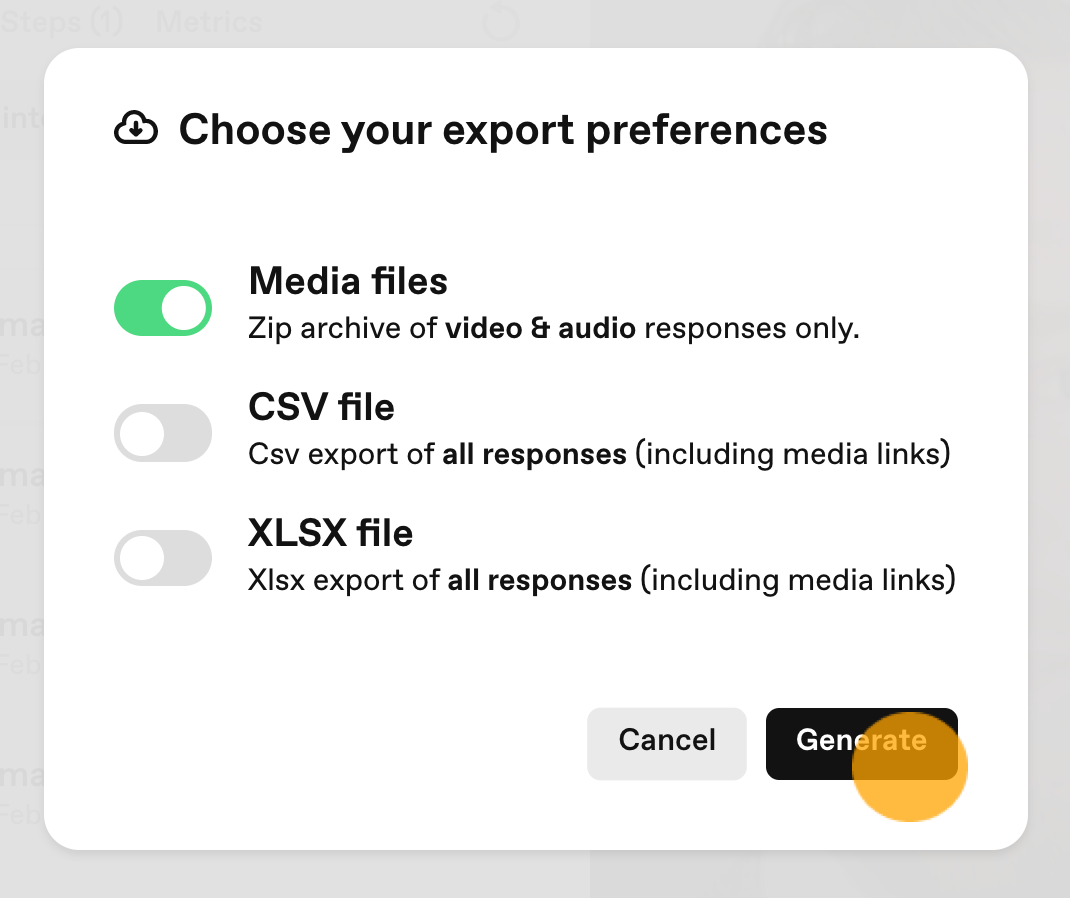Enable the CSV file toggle
Viewport: 1070px width, 898px height.
click(x=163, y=433)
